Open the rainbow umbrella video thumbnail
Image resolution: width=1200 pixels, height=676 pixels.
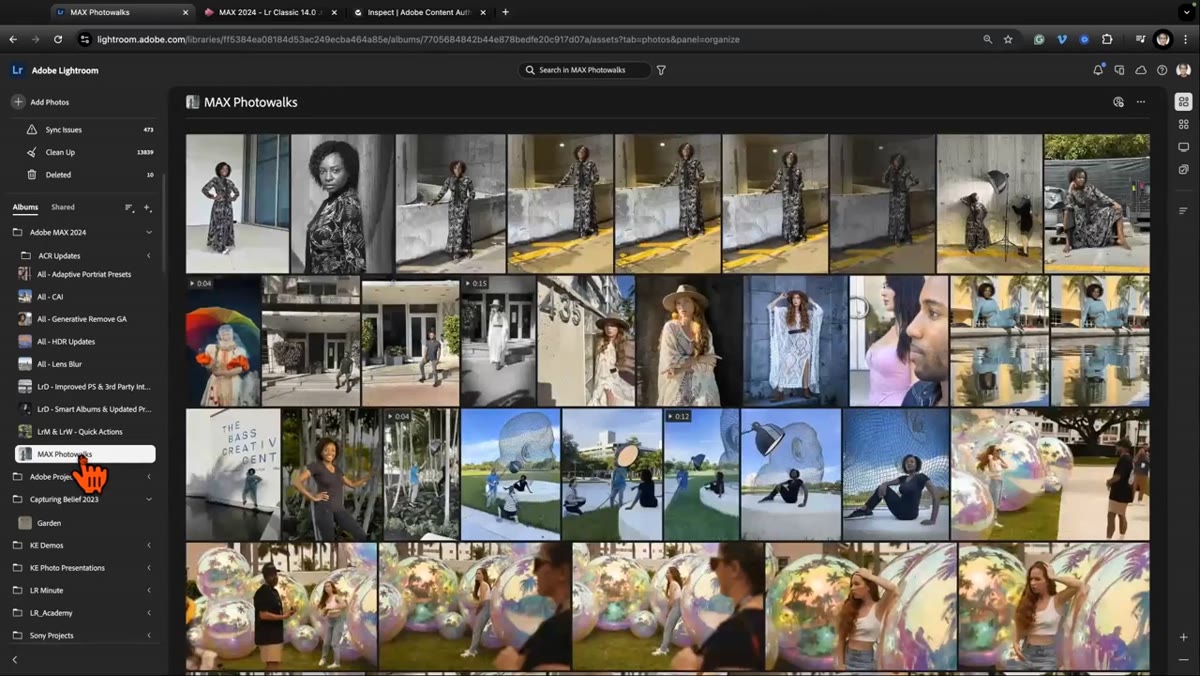(x=223, y=341)
